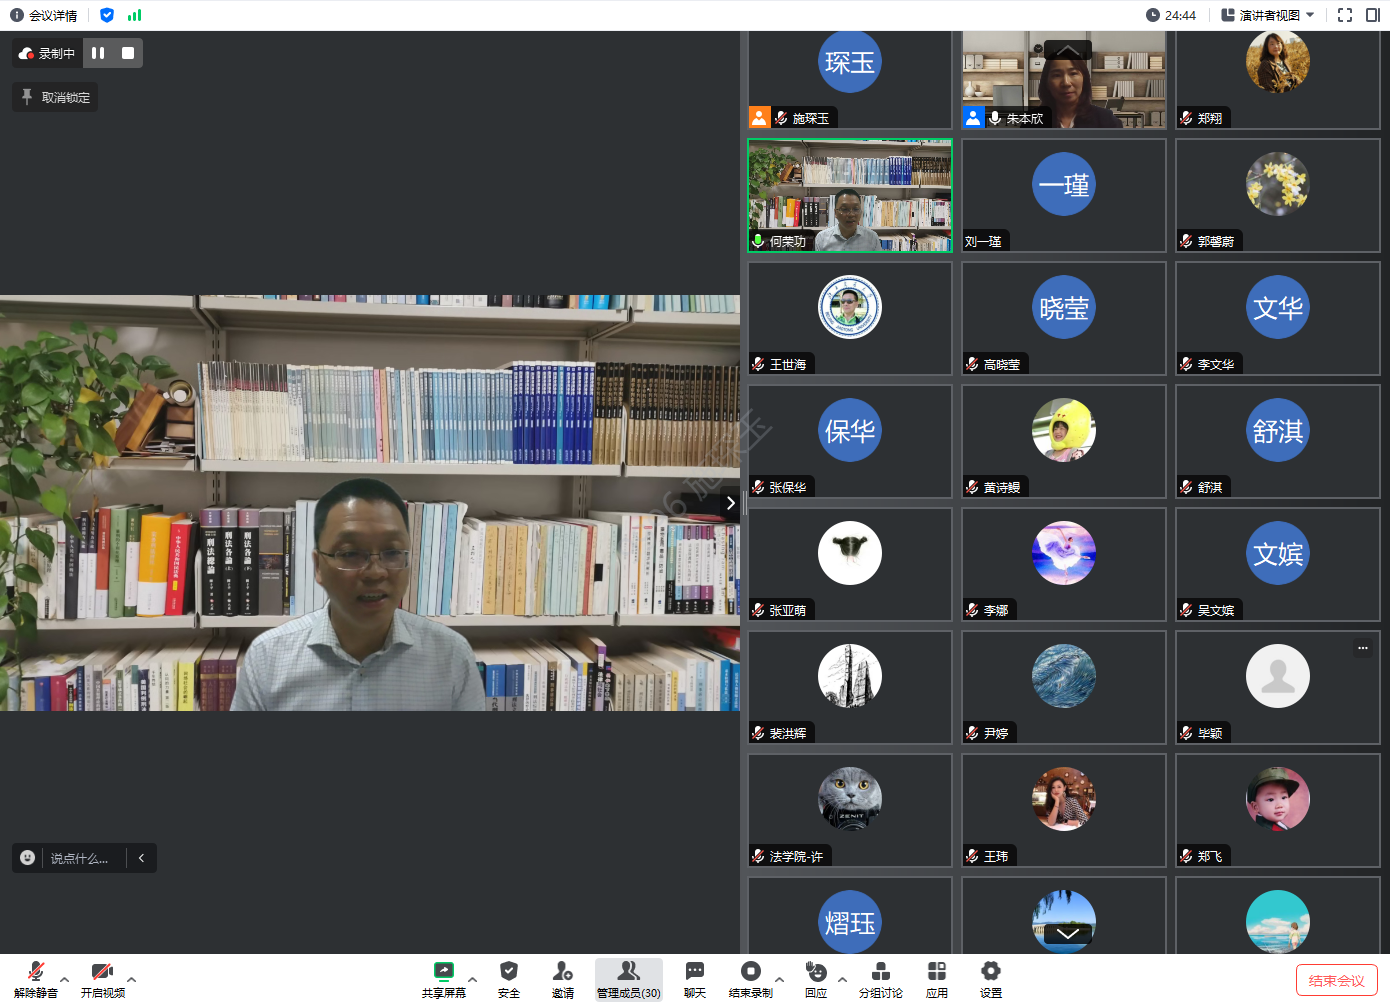
Task: Open the Security (安全) shield icon
Action: [509, 971]
